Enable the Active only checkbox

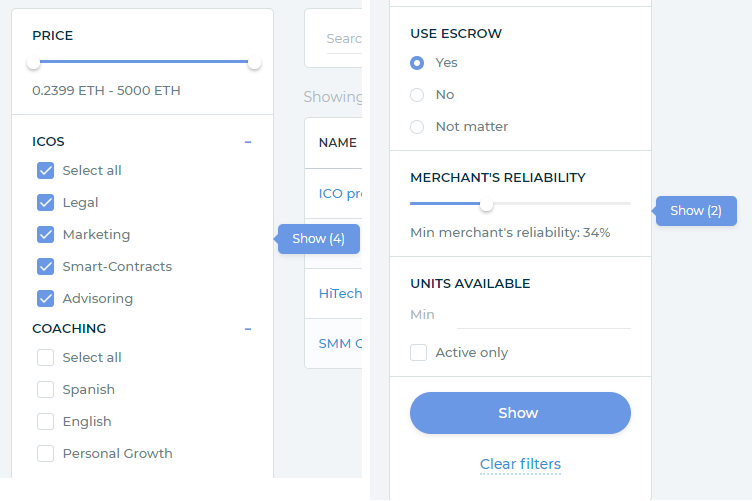pyautogui.click(x=418, y=353)
